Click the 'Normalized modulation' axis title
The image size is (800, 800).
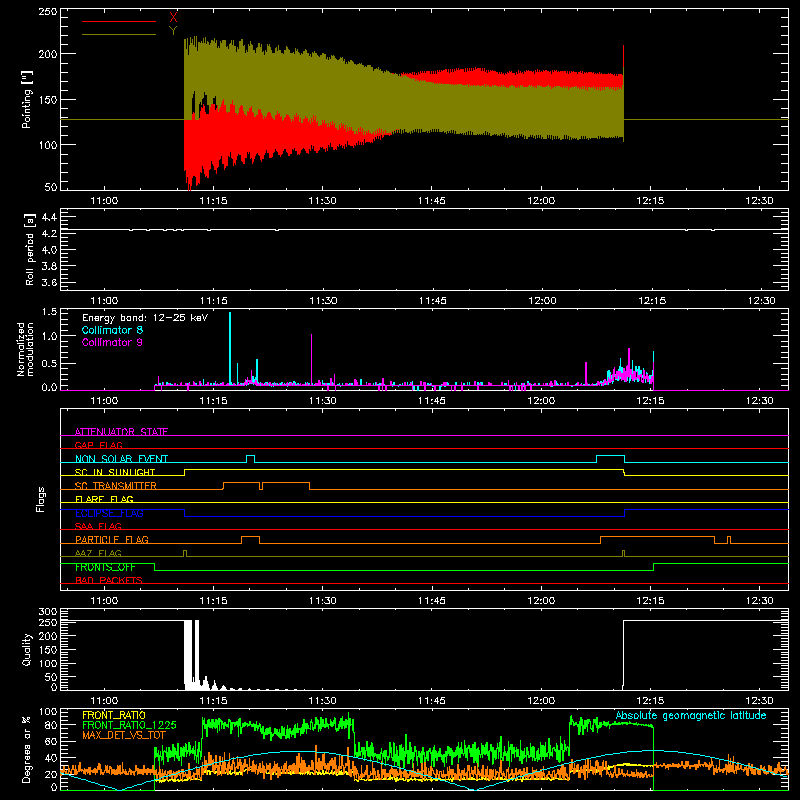click(x=25, y=349)
